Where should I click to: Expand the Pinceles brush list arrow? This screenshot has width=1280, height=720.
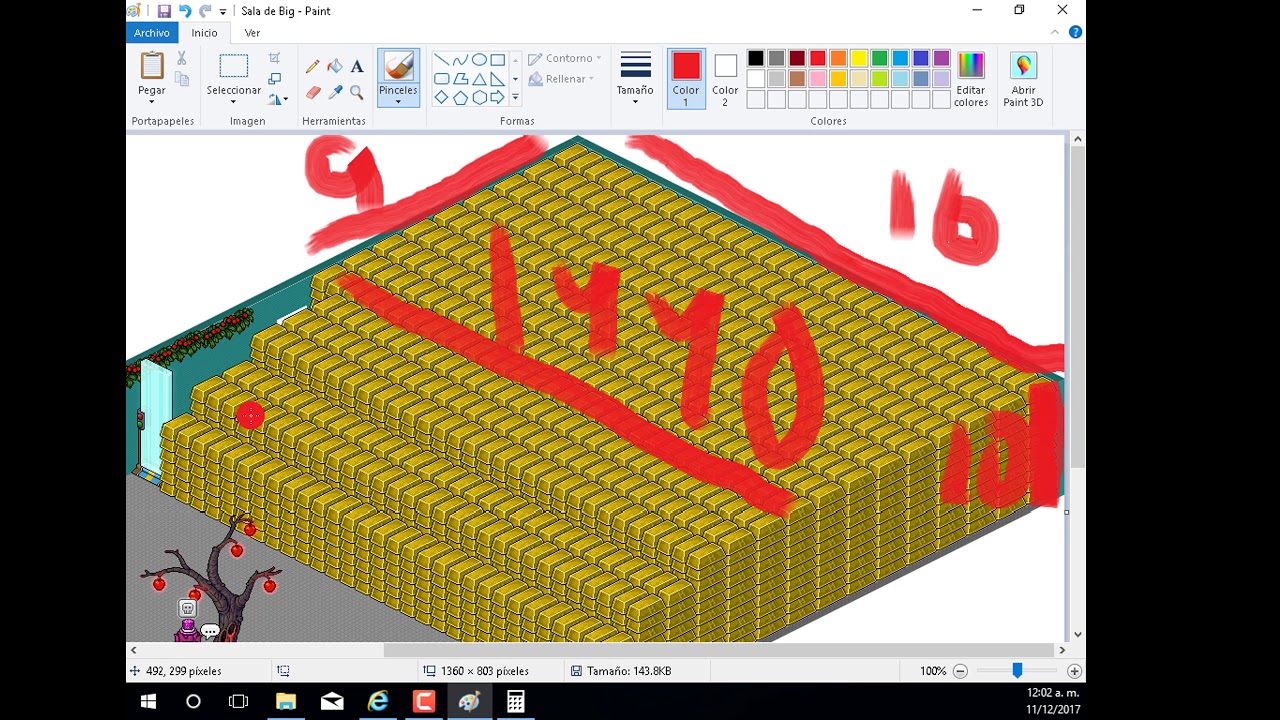coord(398,101)
